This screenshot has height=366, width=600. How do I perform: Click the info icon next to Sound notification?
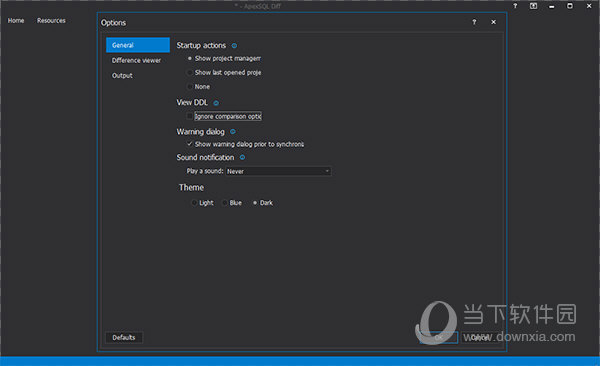tap(242, 157)
